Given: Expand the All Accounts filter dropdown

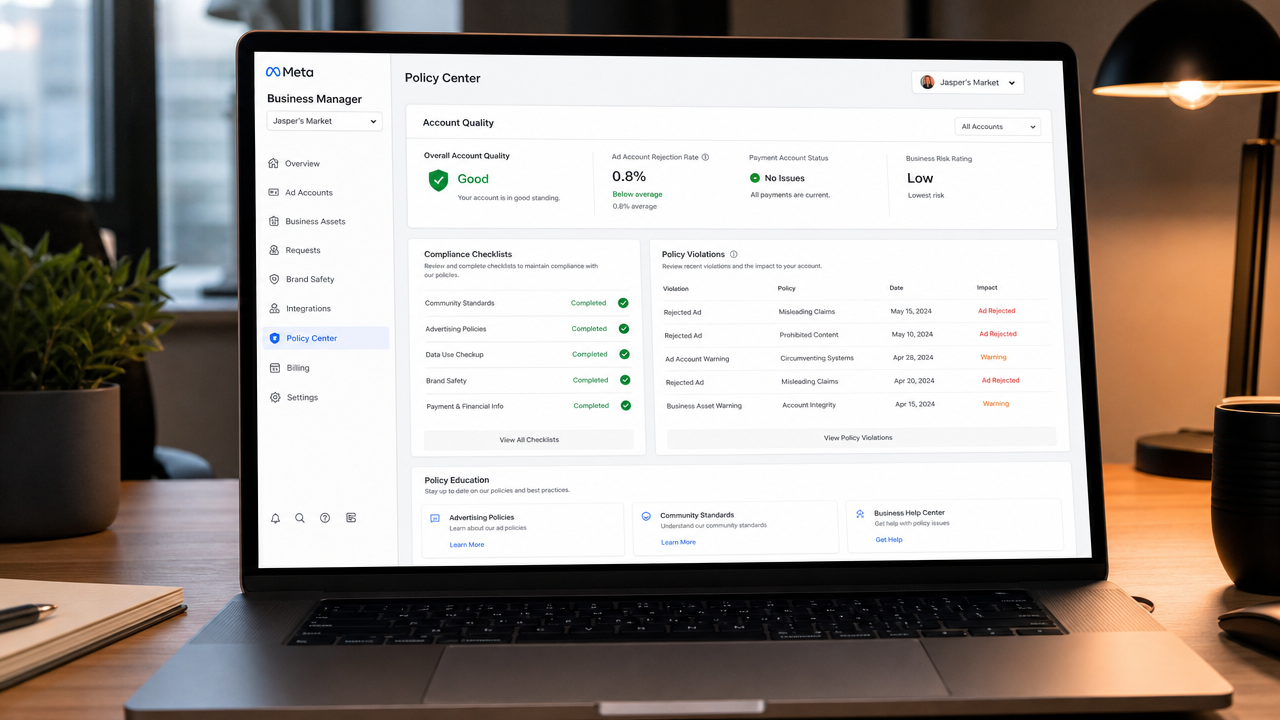Looking at the screenshot, I should click(x=997, y=127).
